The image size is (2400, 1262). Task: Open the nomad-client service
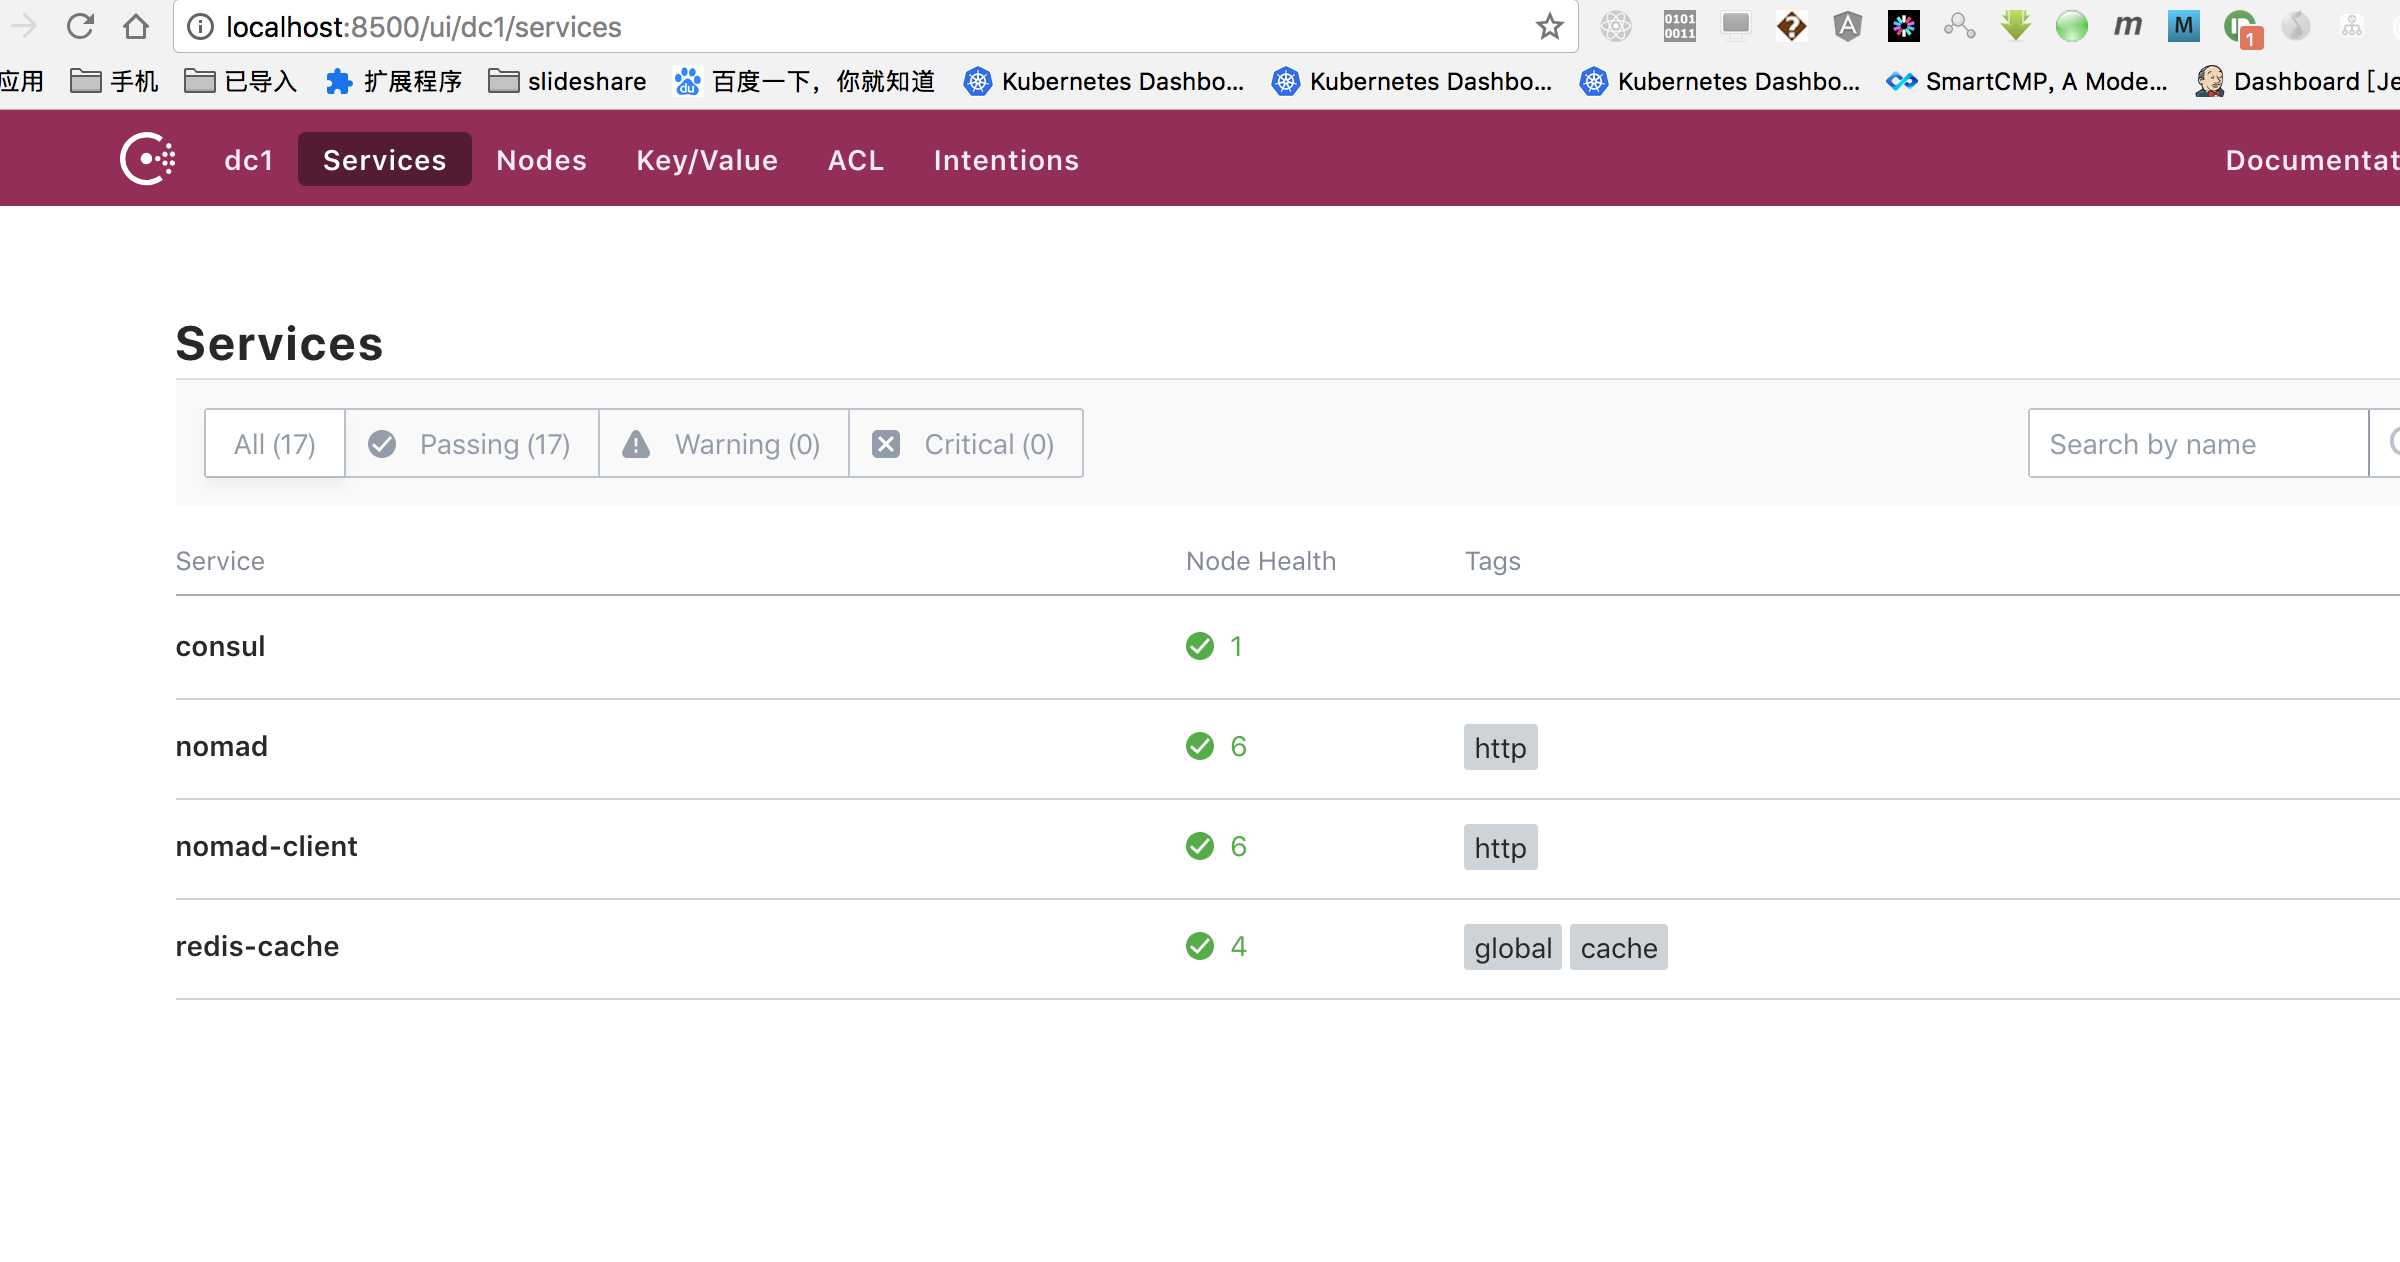pyautogui.click(x=266, y=847)
